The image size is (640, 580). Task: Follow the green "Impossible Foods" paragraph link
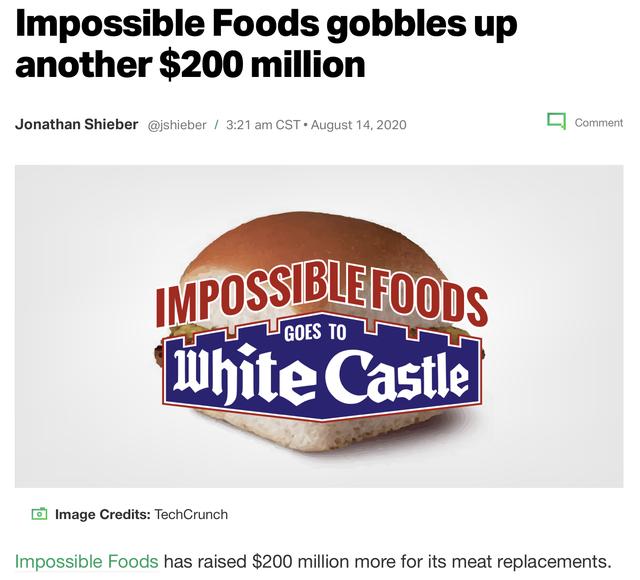tap(86, 561)
